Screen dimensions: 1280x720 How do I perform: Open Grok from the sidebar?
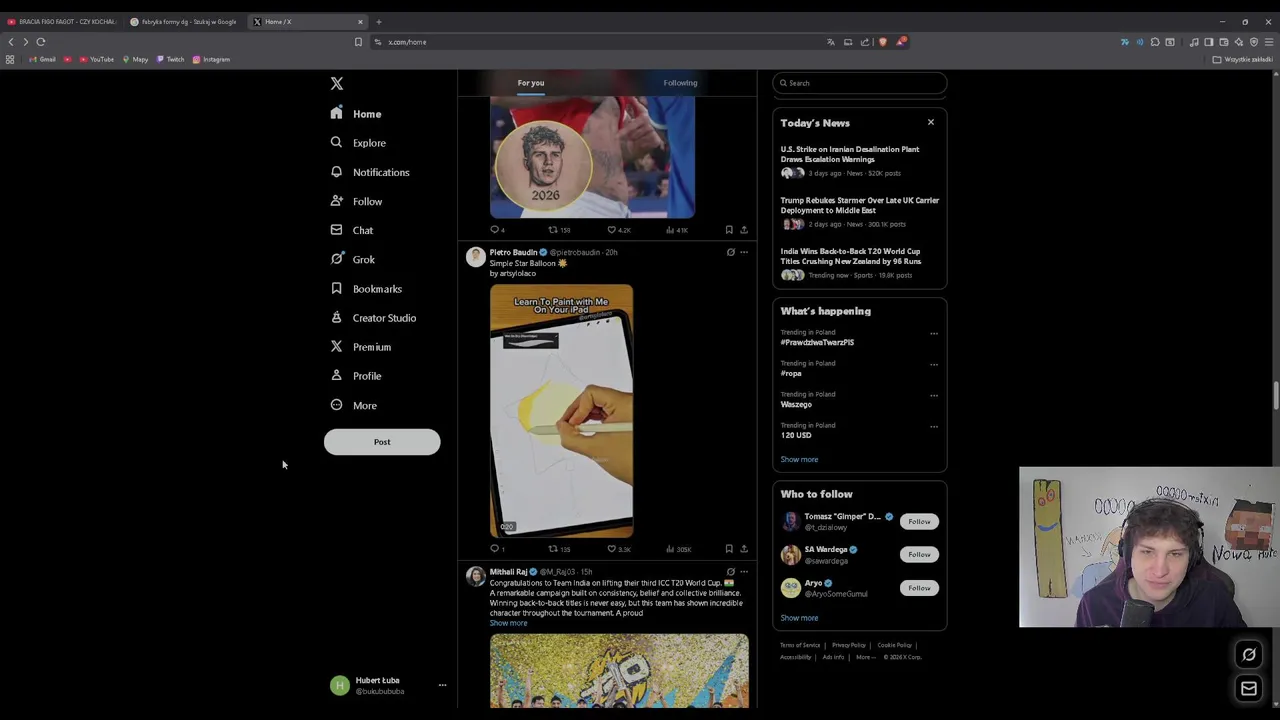[353, 259]
